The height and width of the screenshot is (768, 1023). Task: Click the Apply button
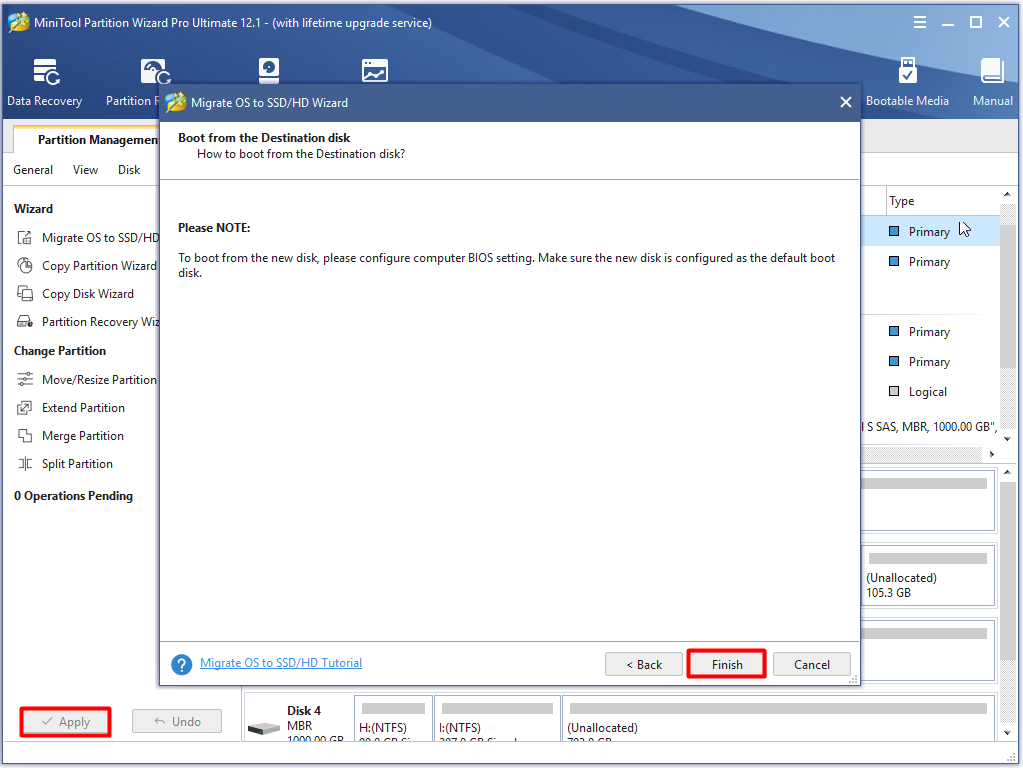[65, 722]
